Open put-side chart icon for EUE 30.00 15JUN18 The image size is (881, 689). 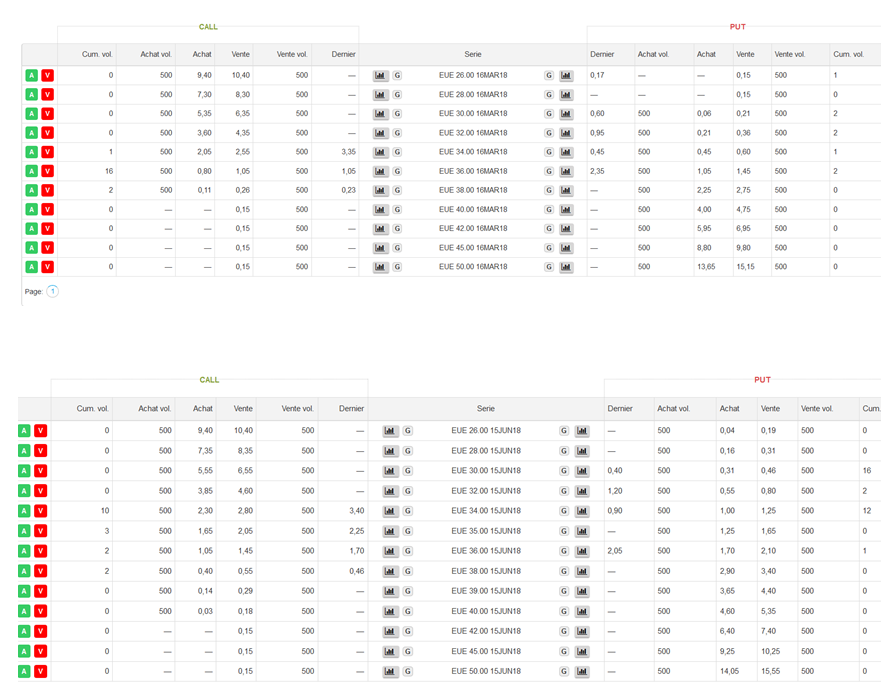point(582,471)
